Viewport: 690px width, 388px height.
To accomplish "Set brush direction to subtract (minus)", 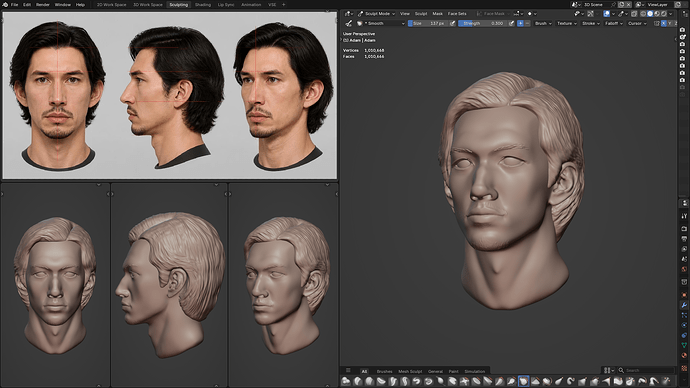I will coord(527,23).
